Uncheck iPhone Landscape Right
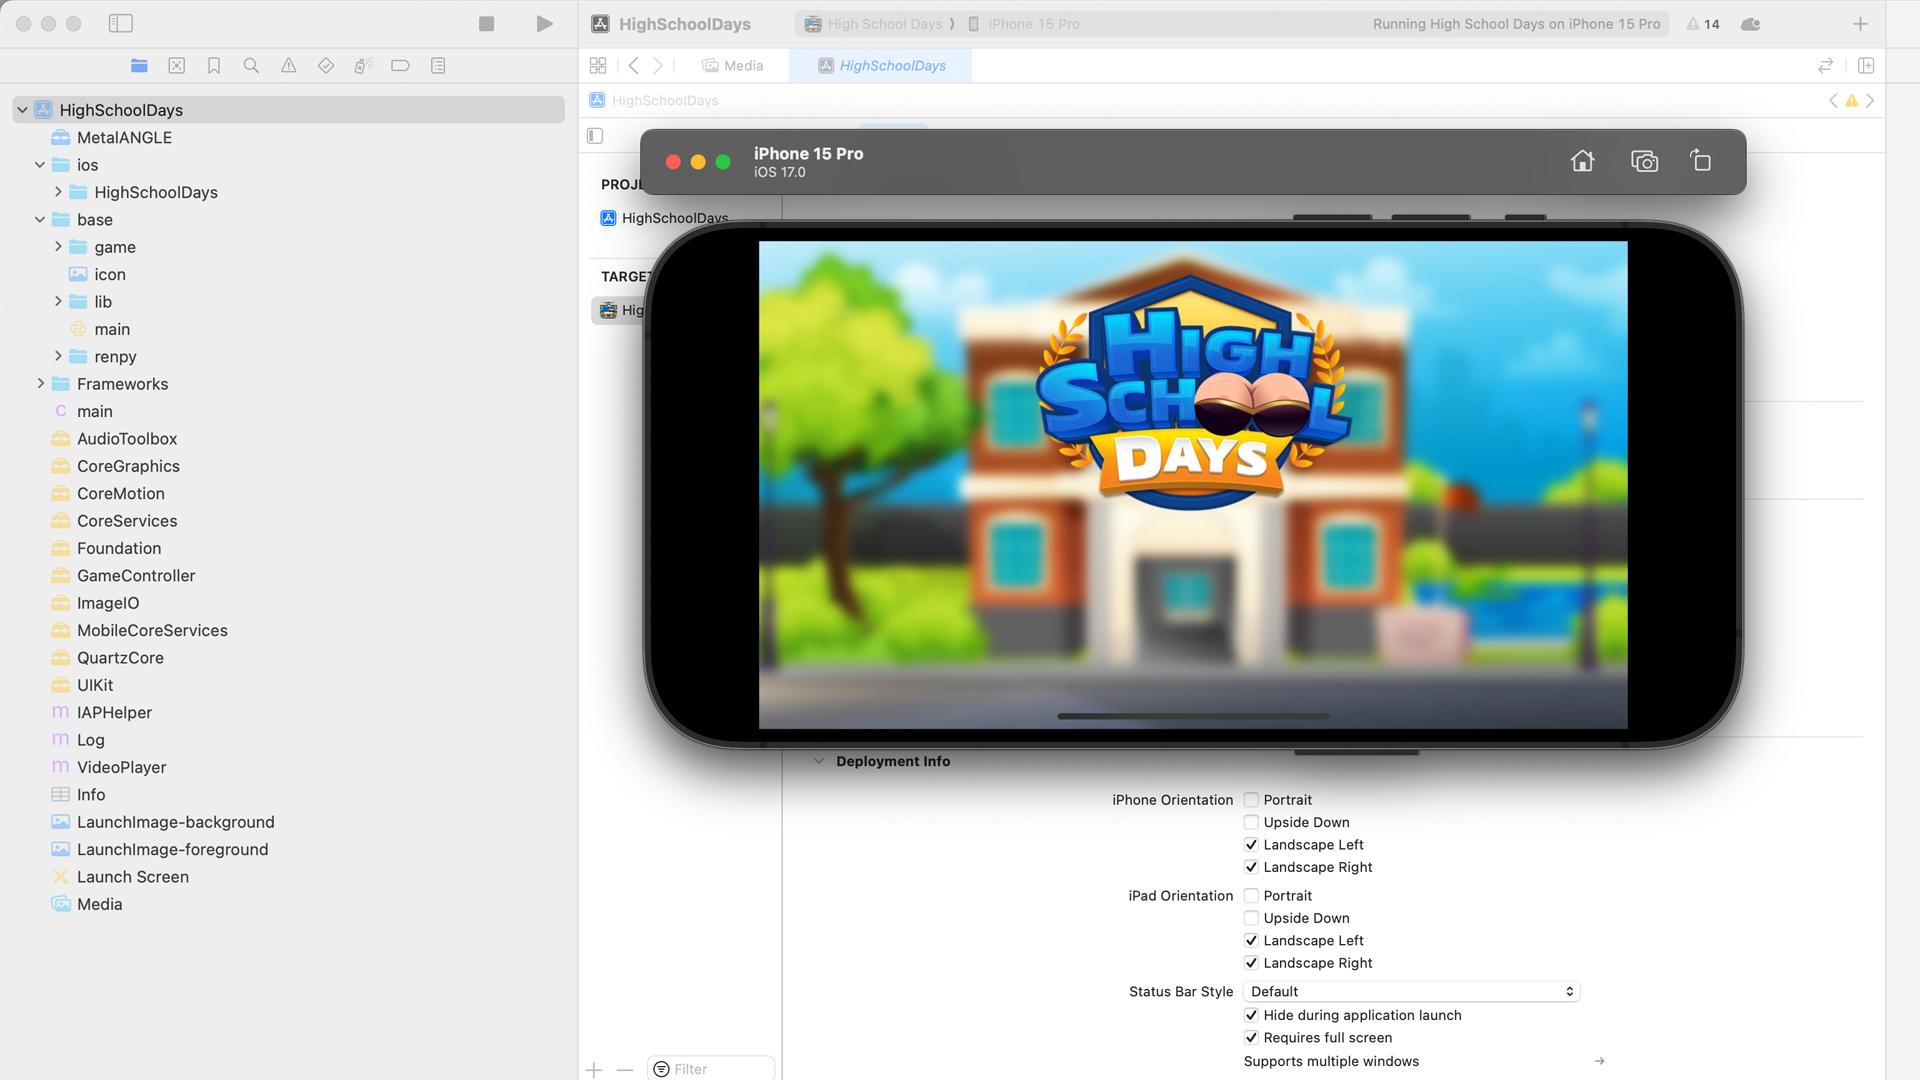The image size is (1920, 1080). point(1251,867)
